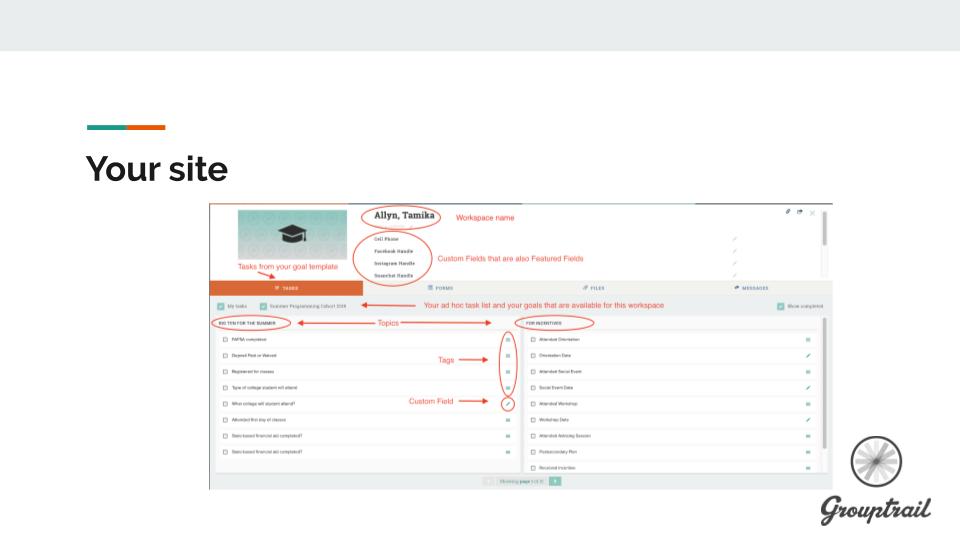Click the pencil icon on Social Event Date row
Screen dimensions: 960x540
point(808,388)
